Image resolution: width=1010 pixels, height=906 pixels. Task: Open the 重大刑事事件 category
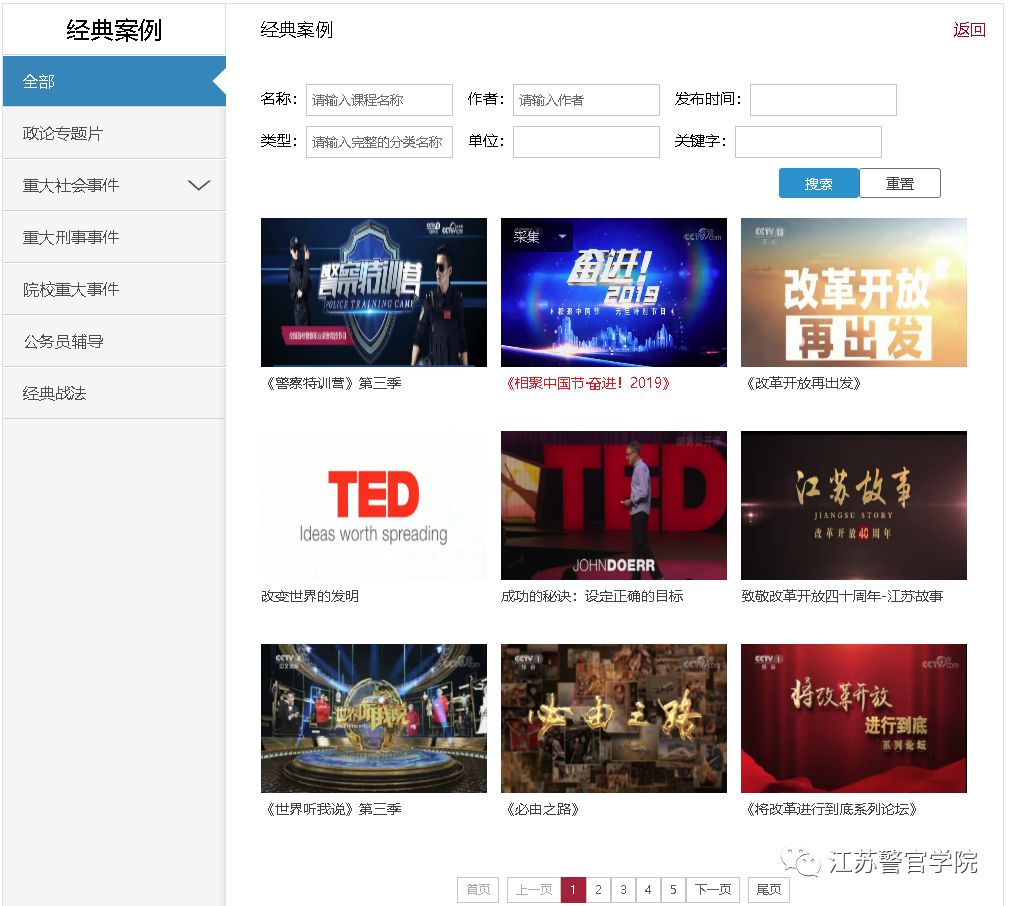point(114,238)
